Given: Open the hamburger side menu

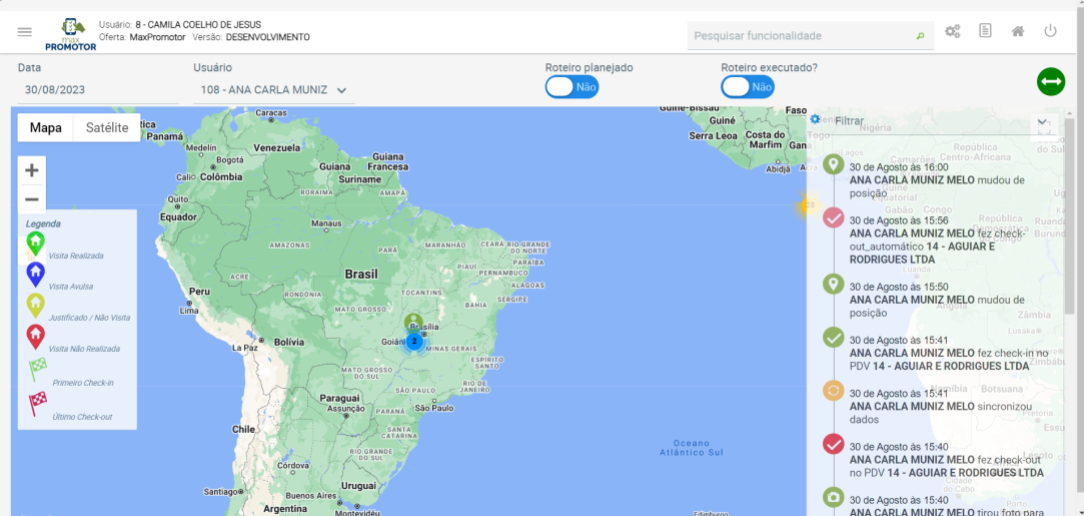Looking at the screenshot, I should tap(25, 32).
